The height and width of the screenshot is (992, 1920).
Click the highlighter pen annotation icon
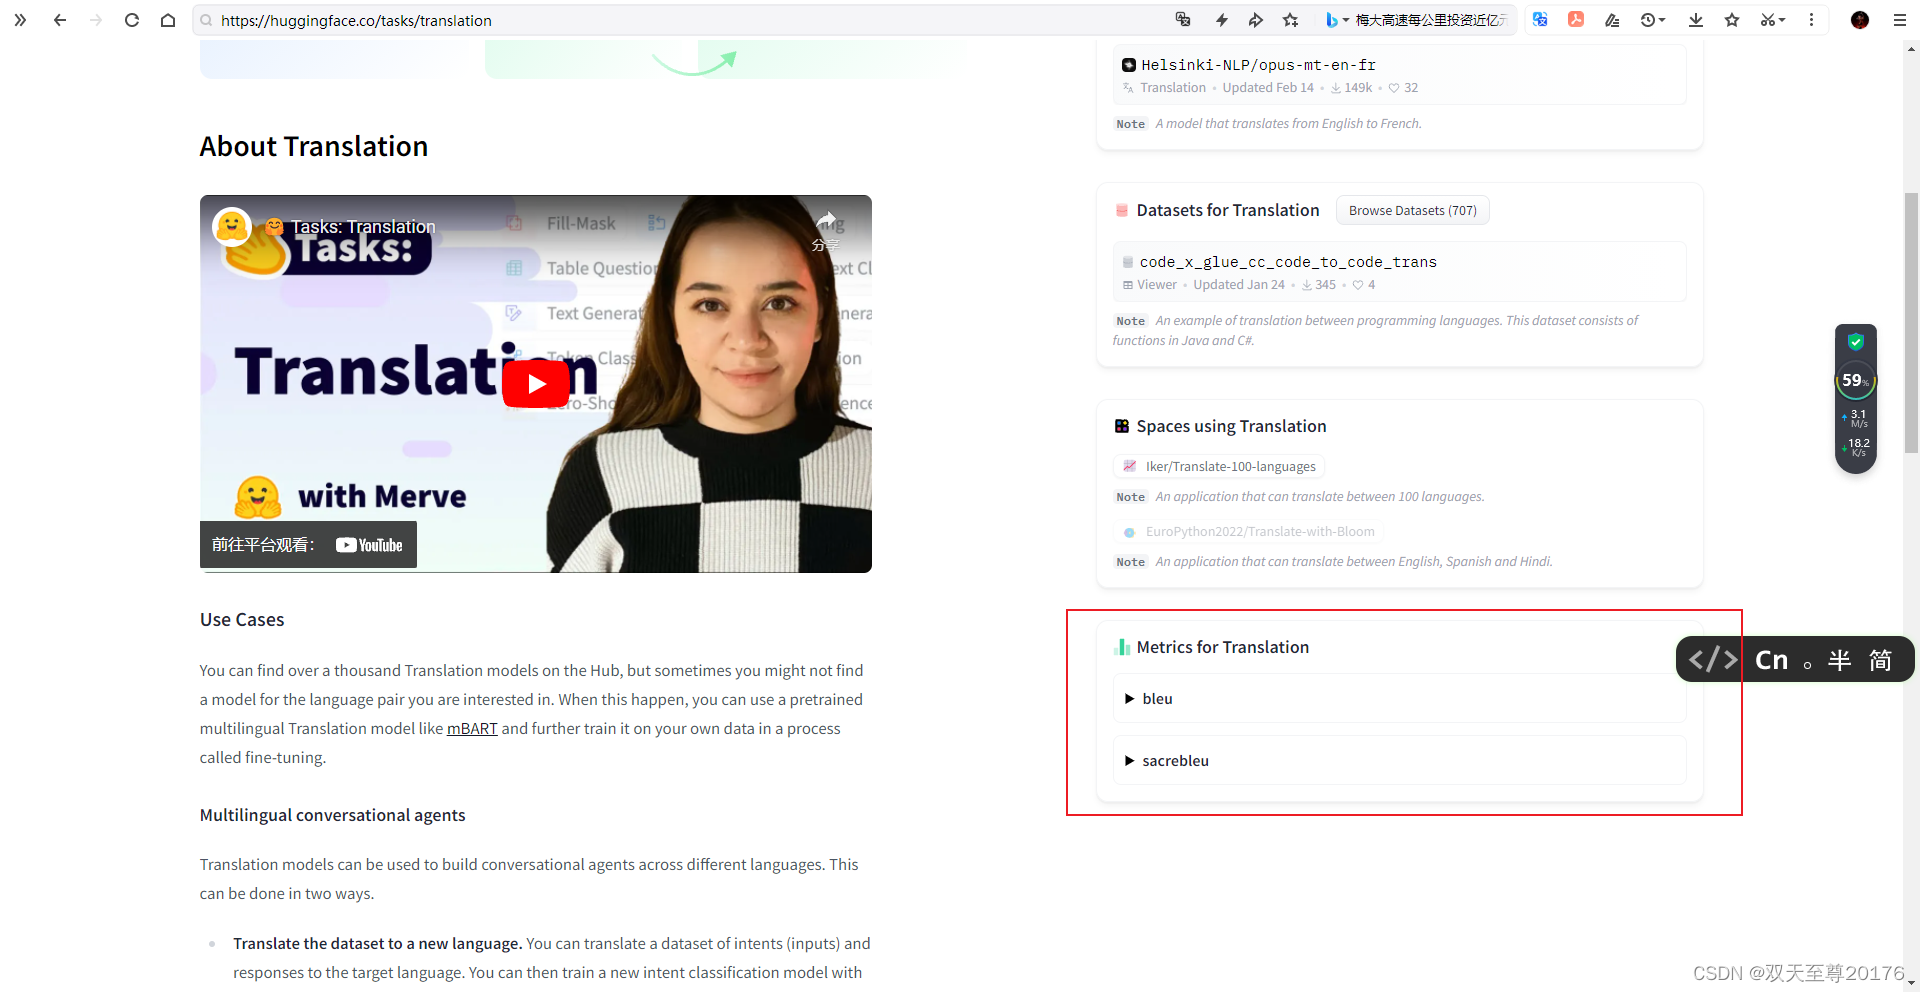[1612, 20]
